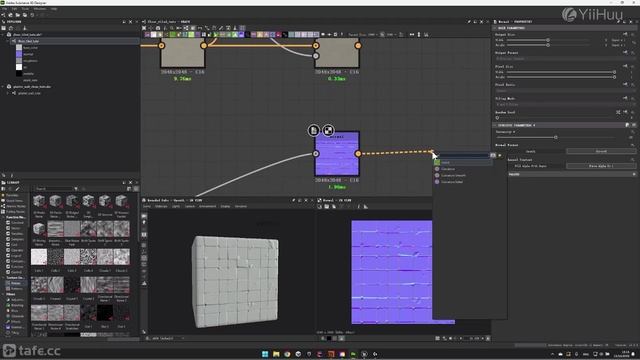640x360 pixels.
Task: Open the Edit menu
Action: coord(15,9)
